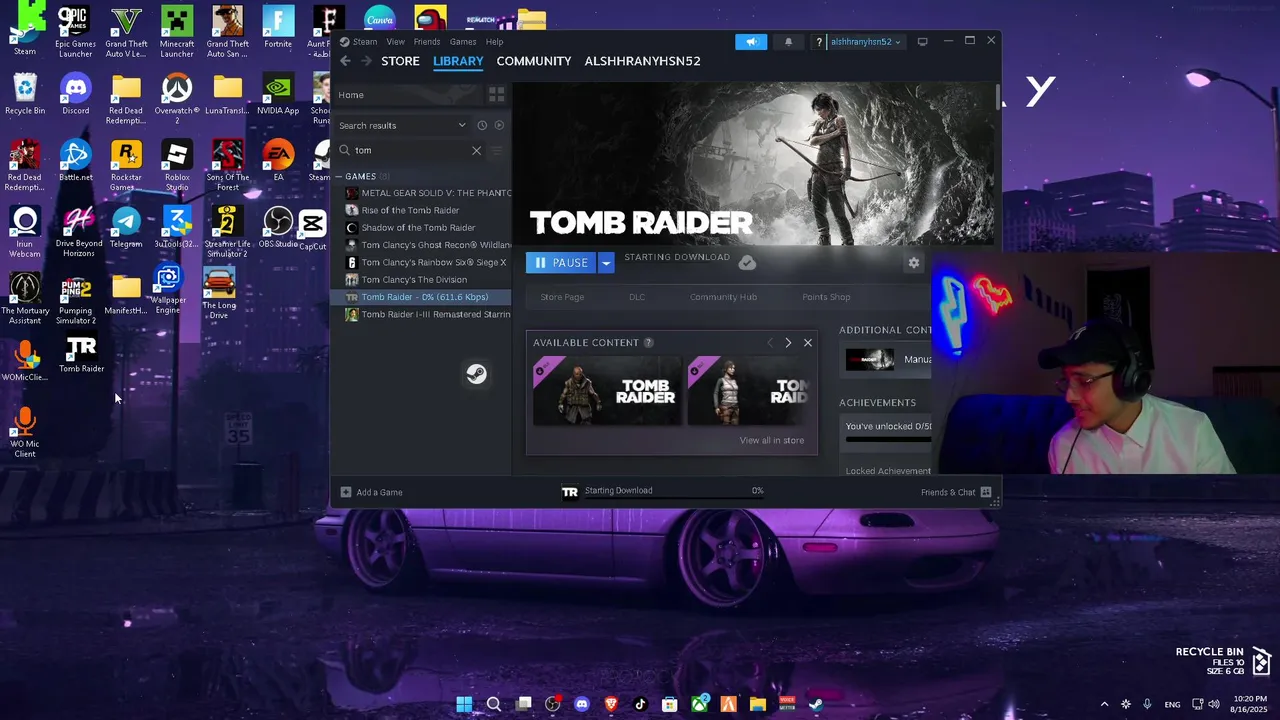Switch library to grid collections view icon
The image size is (1280, 720).
(x=496, y=95)
